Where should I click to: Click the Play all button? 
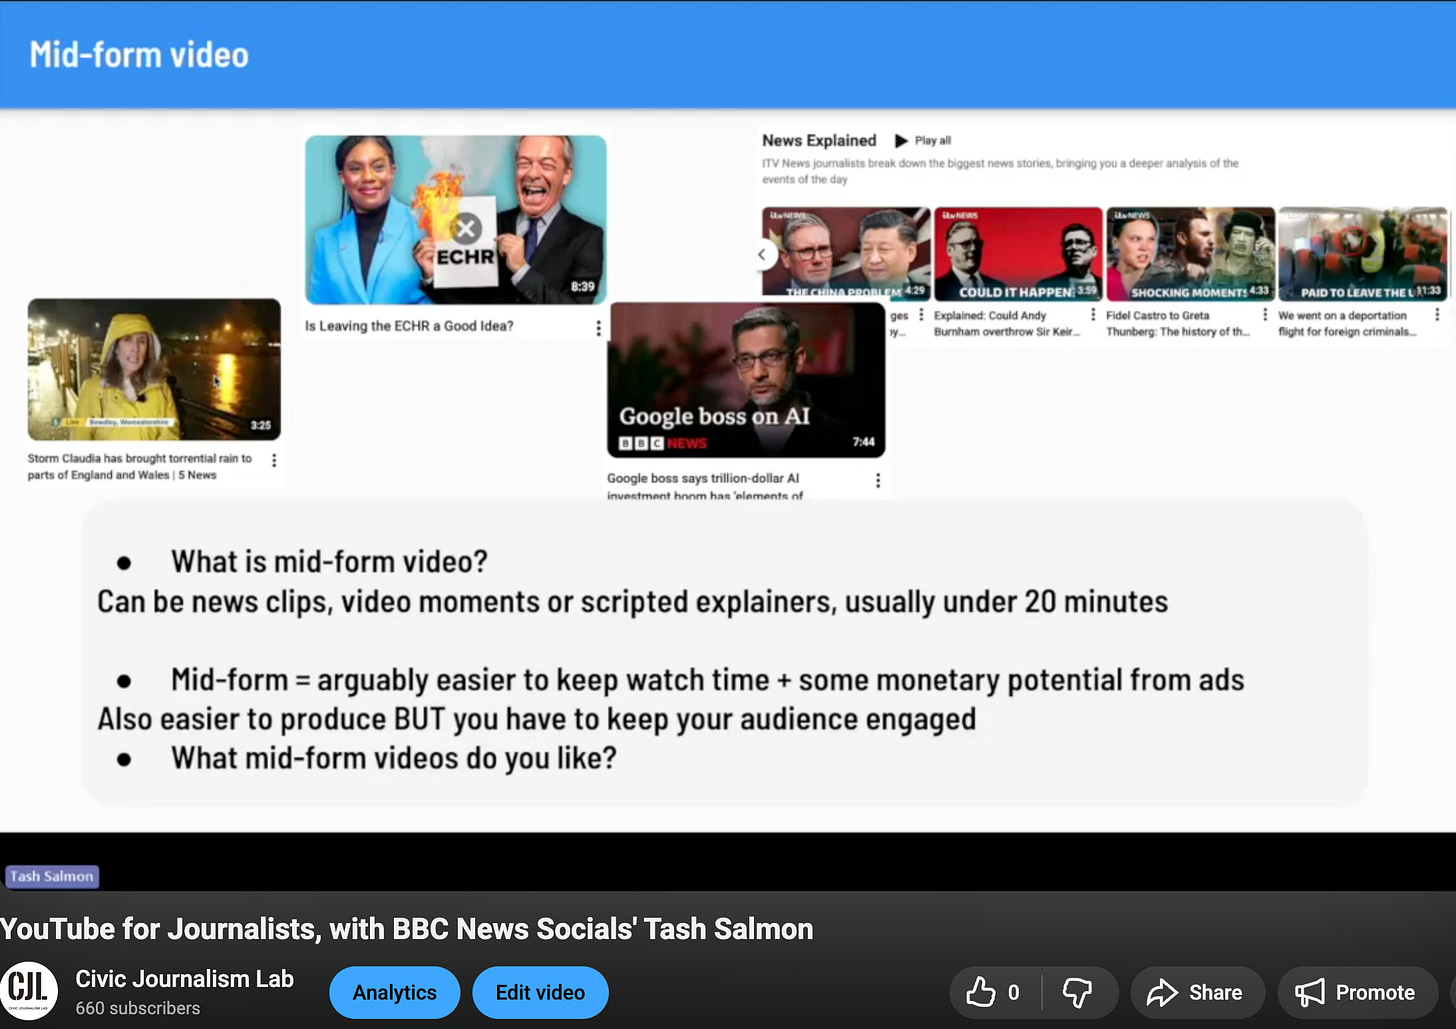point(923,141)
